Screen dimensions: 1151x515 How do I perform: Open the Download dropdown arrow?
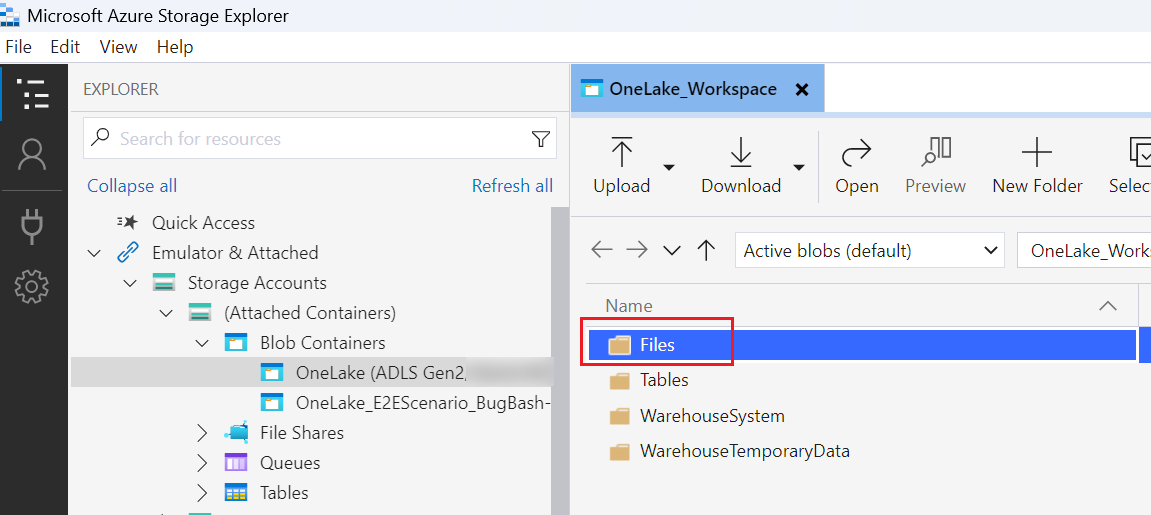799,167
